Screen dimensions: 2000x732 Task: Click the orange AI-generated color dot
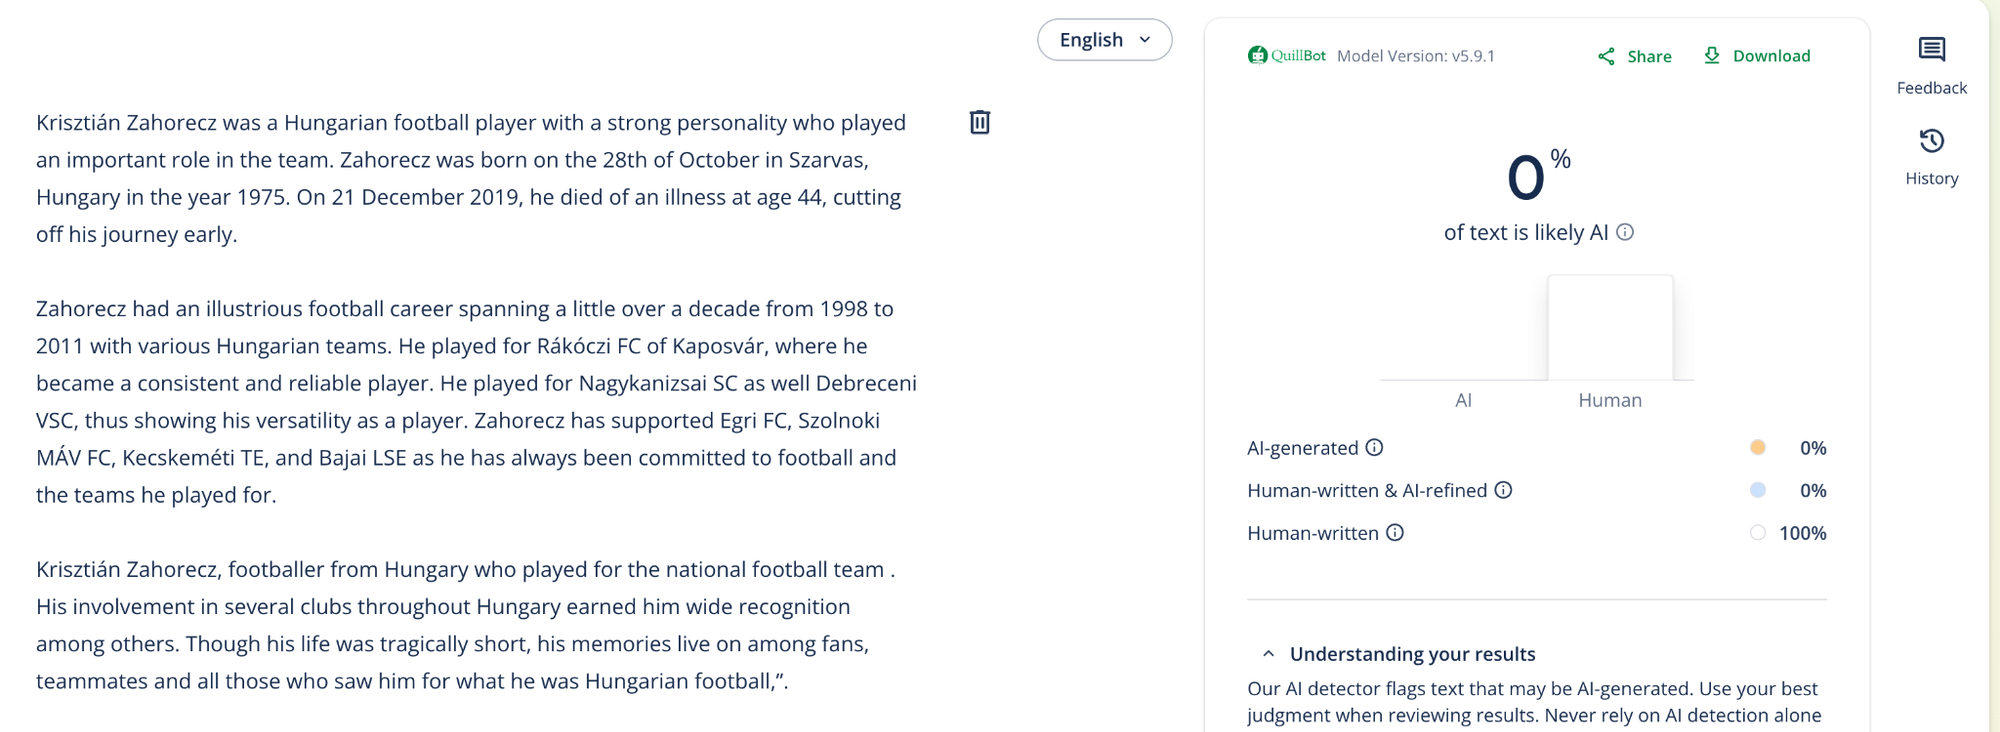(x=1757, y=448)
